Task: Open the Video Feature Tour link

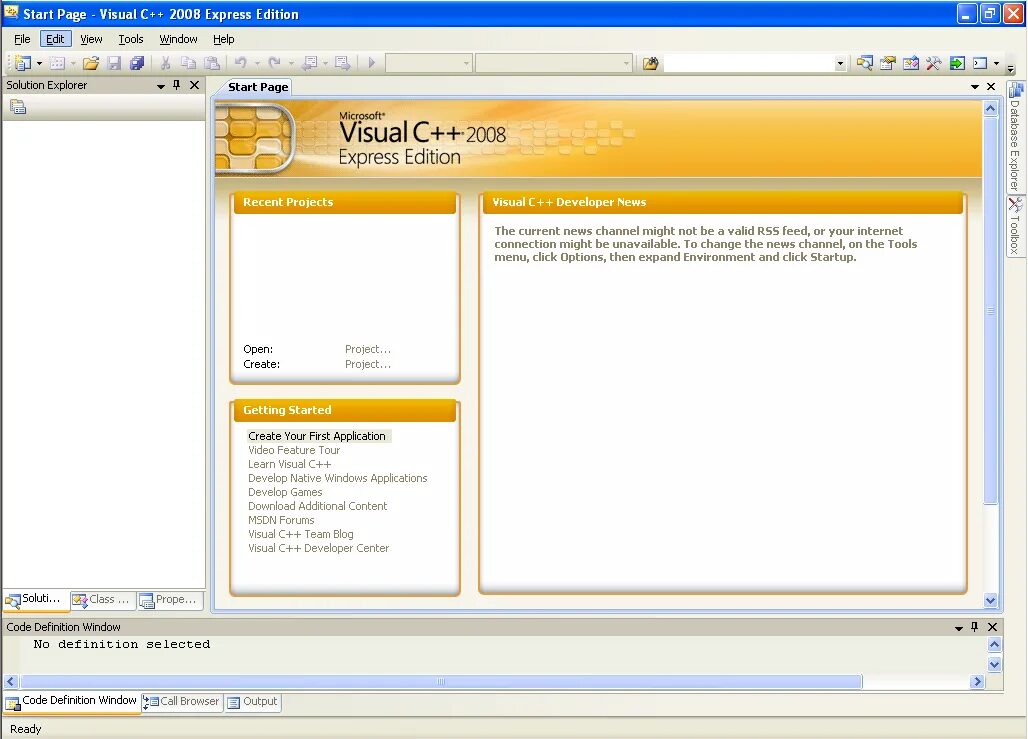Action: click(294, 450)
